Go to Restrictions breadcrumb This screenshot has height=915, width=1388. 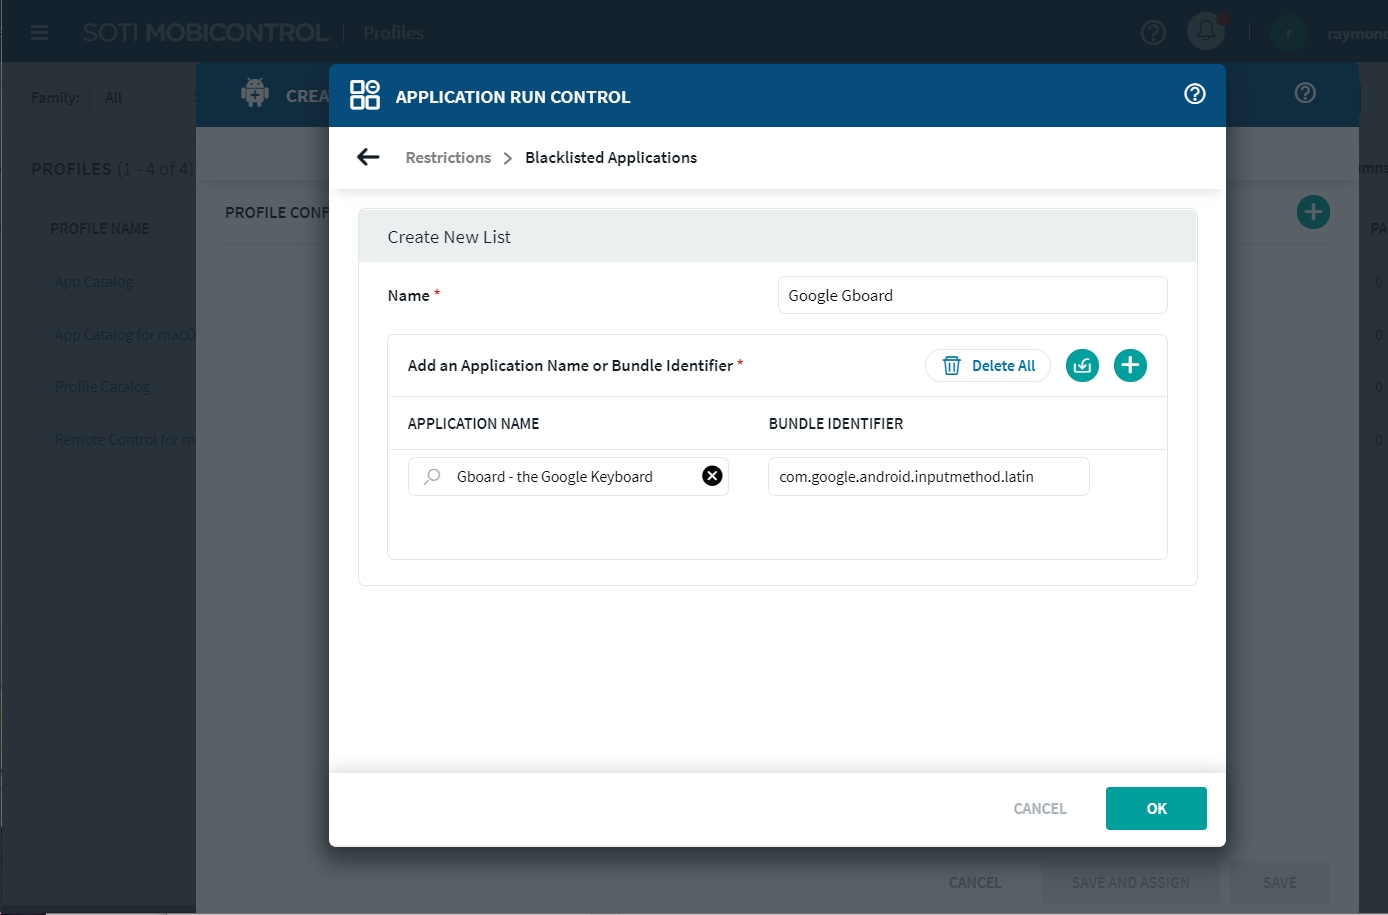[448, 158]
